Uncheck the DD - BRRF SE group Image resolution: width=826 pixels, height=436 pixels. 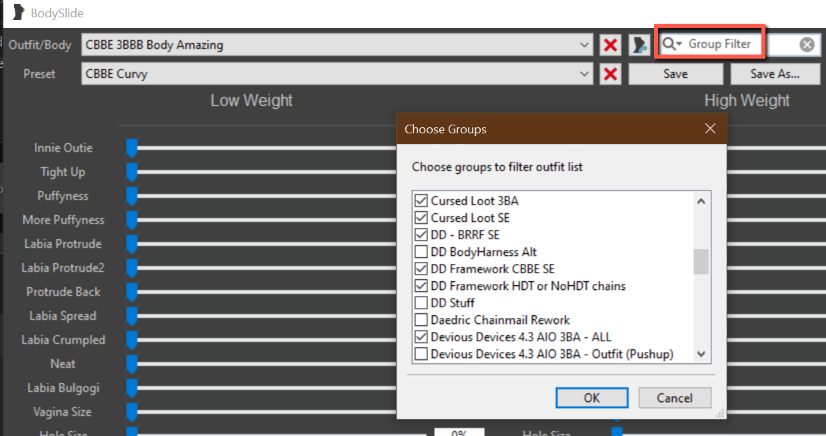click(421, 235)
